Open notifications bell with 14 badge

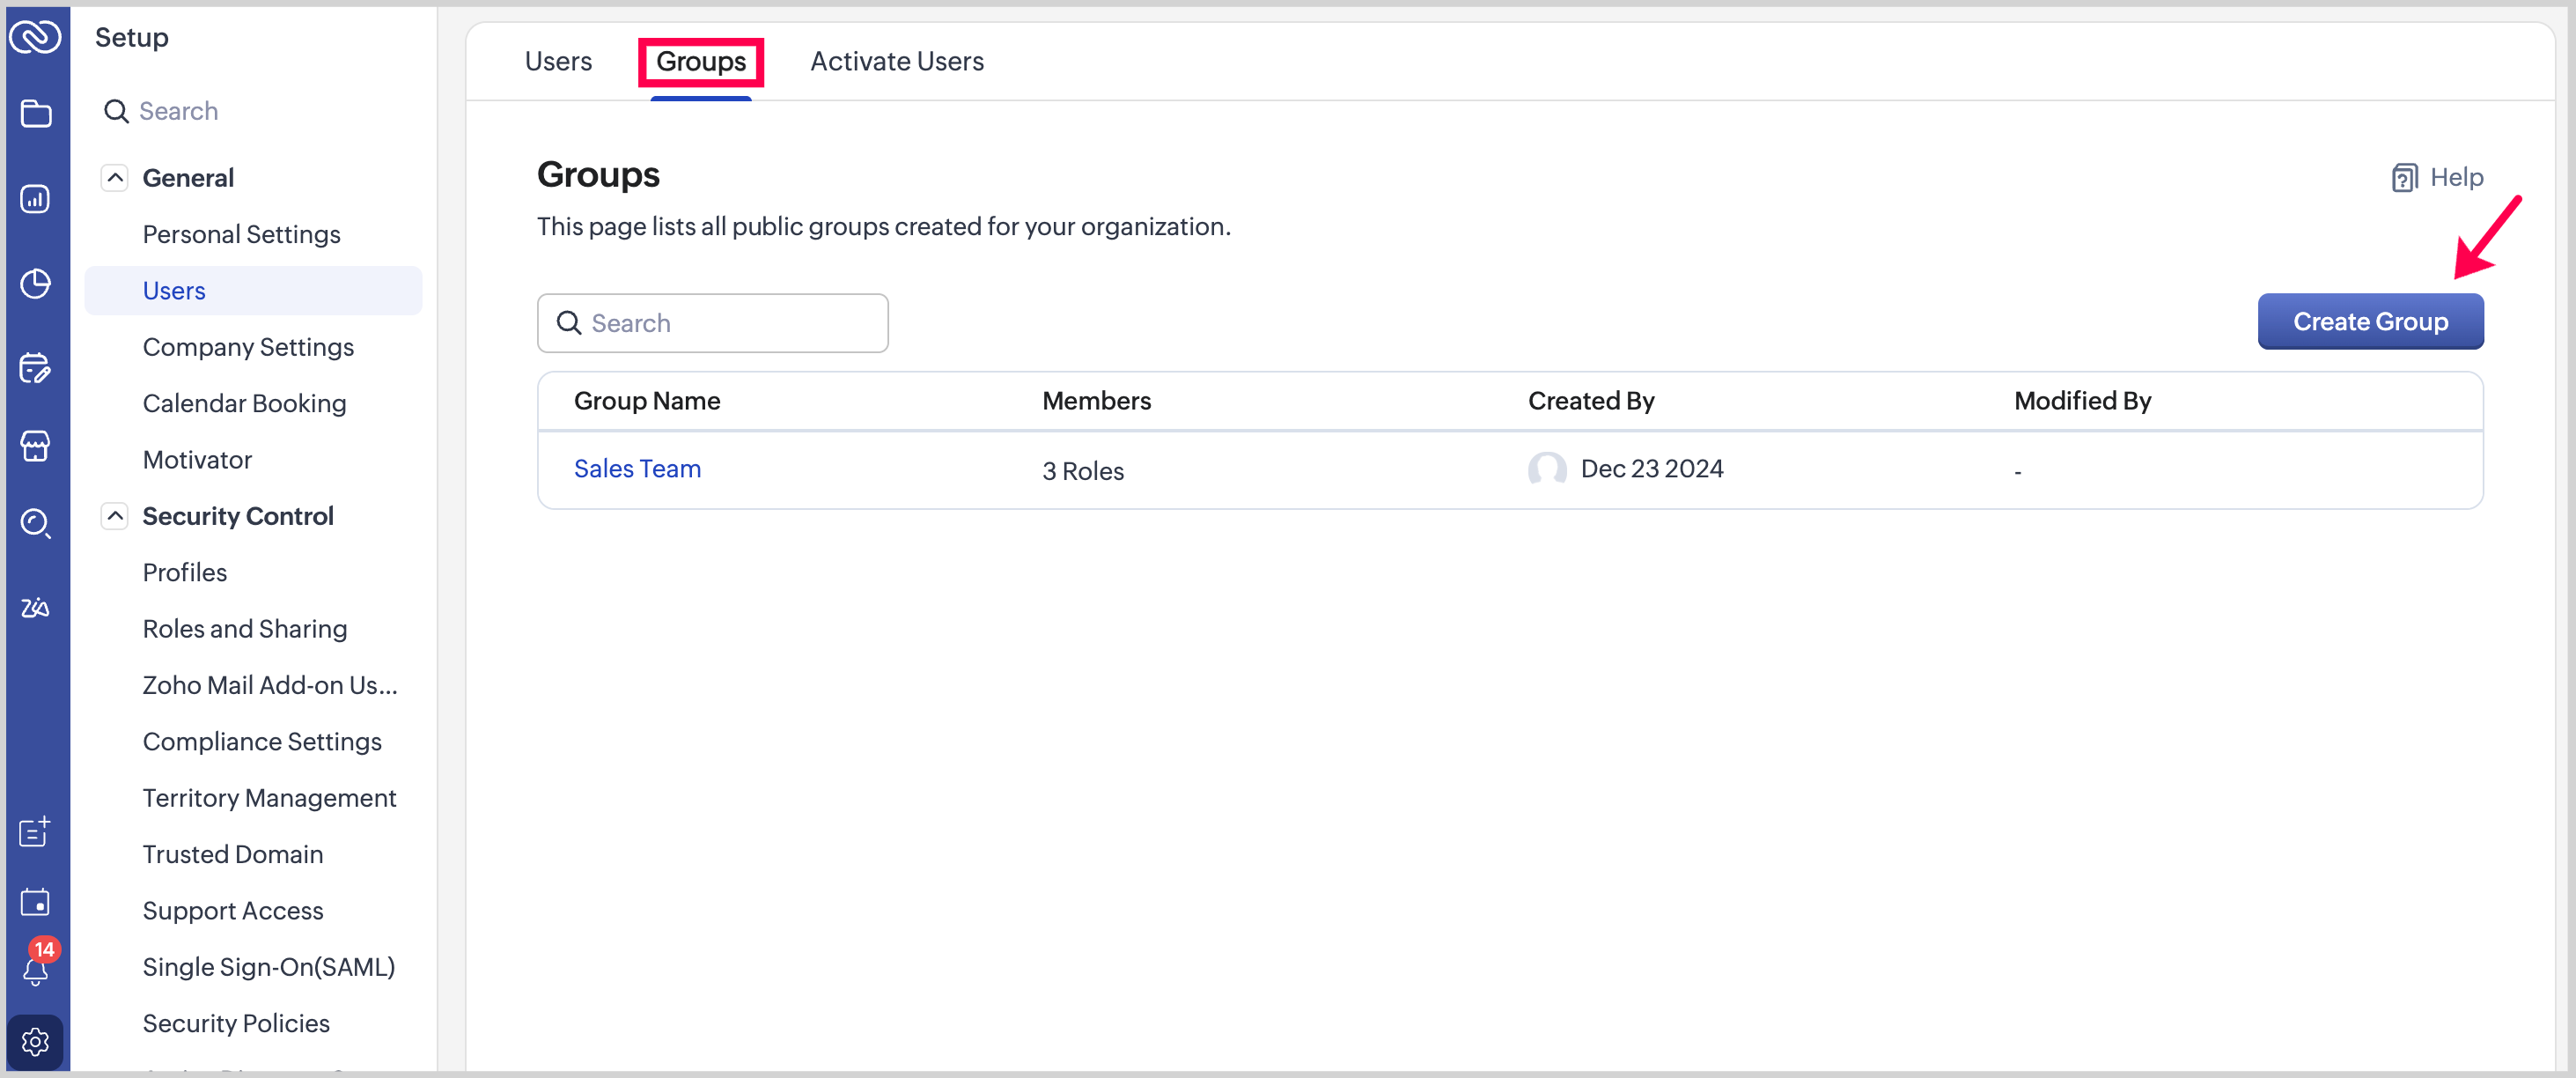click(x=36, y=968)
